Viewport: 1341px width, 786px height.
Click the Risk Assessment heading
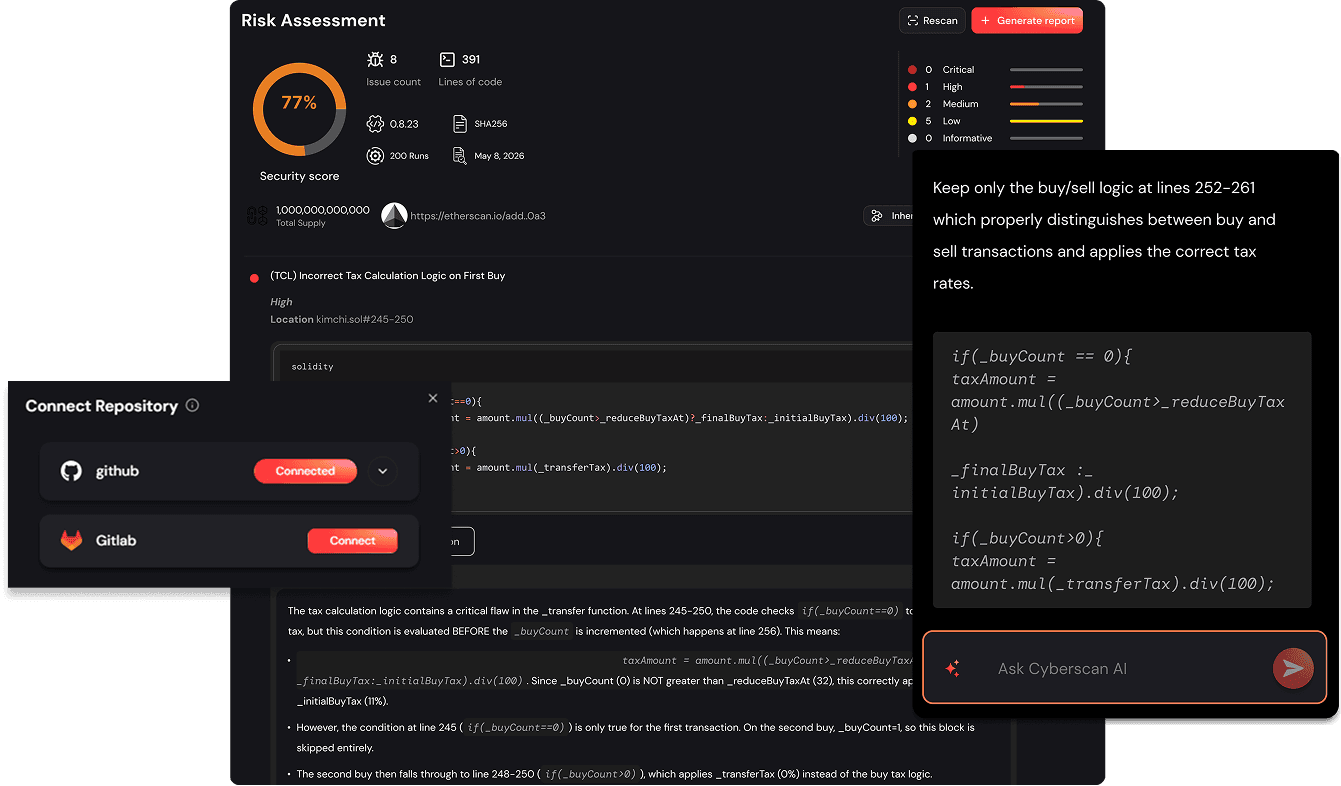pyautogui.click(x=313, y=20)
